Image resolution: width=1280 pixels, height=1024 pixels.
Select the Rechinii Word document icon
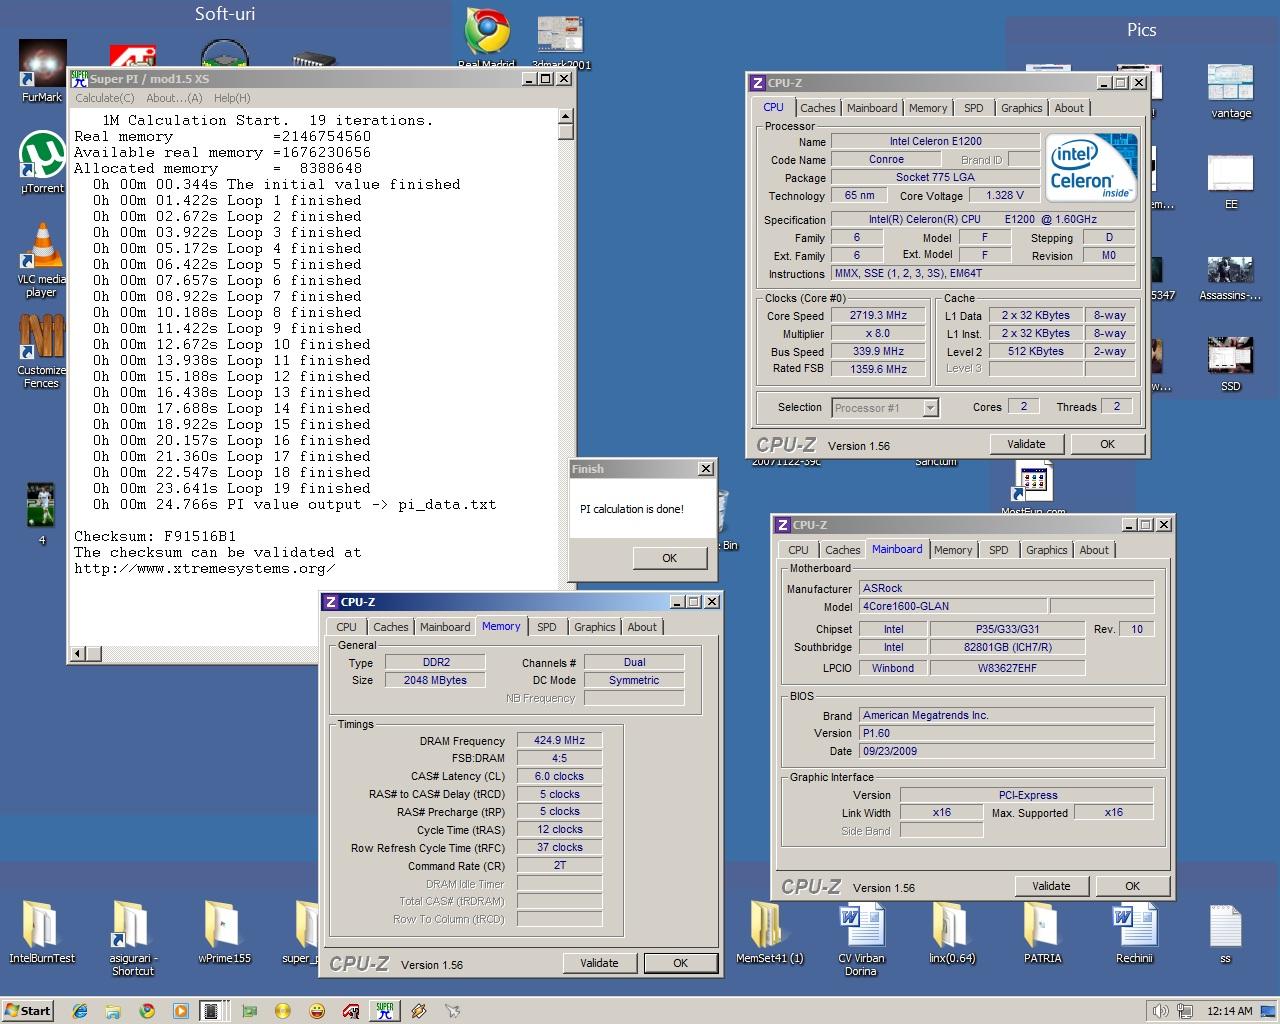pos(1134,931)
